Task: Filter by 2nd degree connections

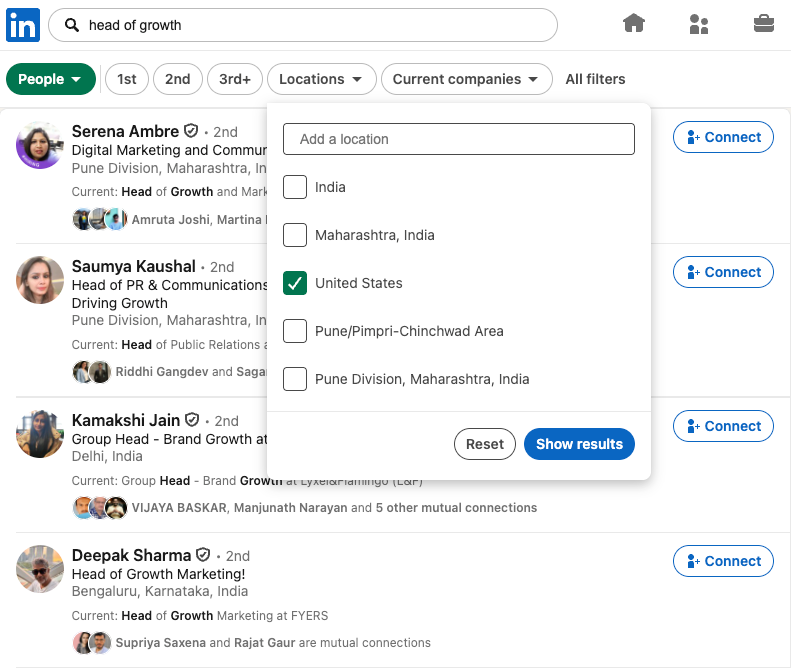Action: 178,79
